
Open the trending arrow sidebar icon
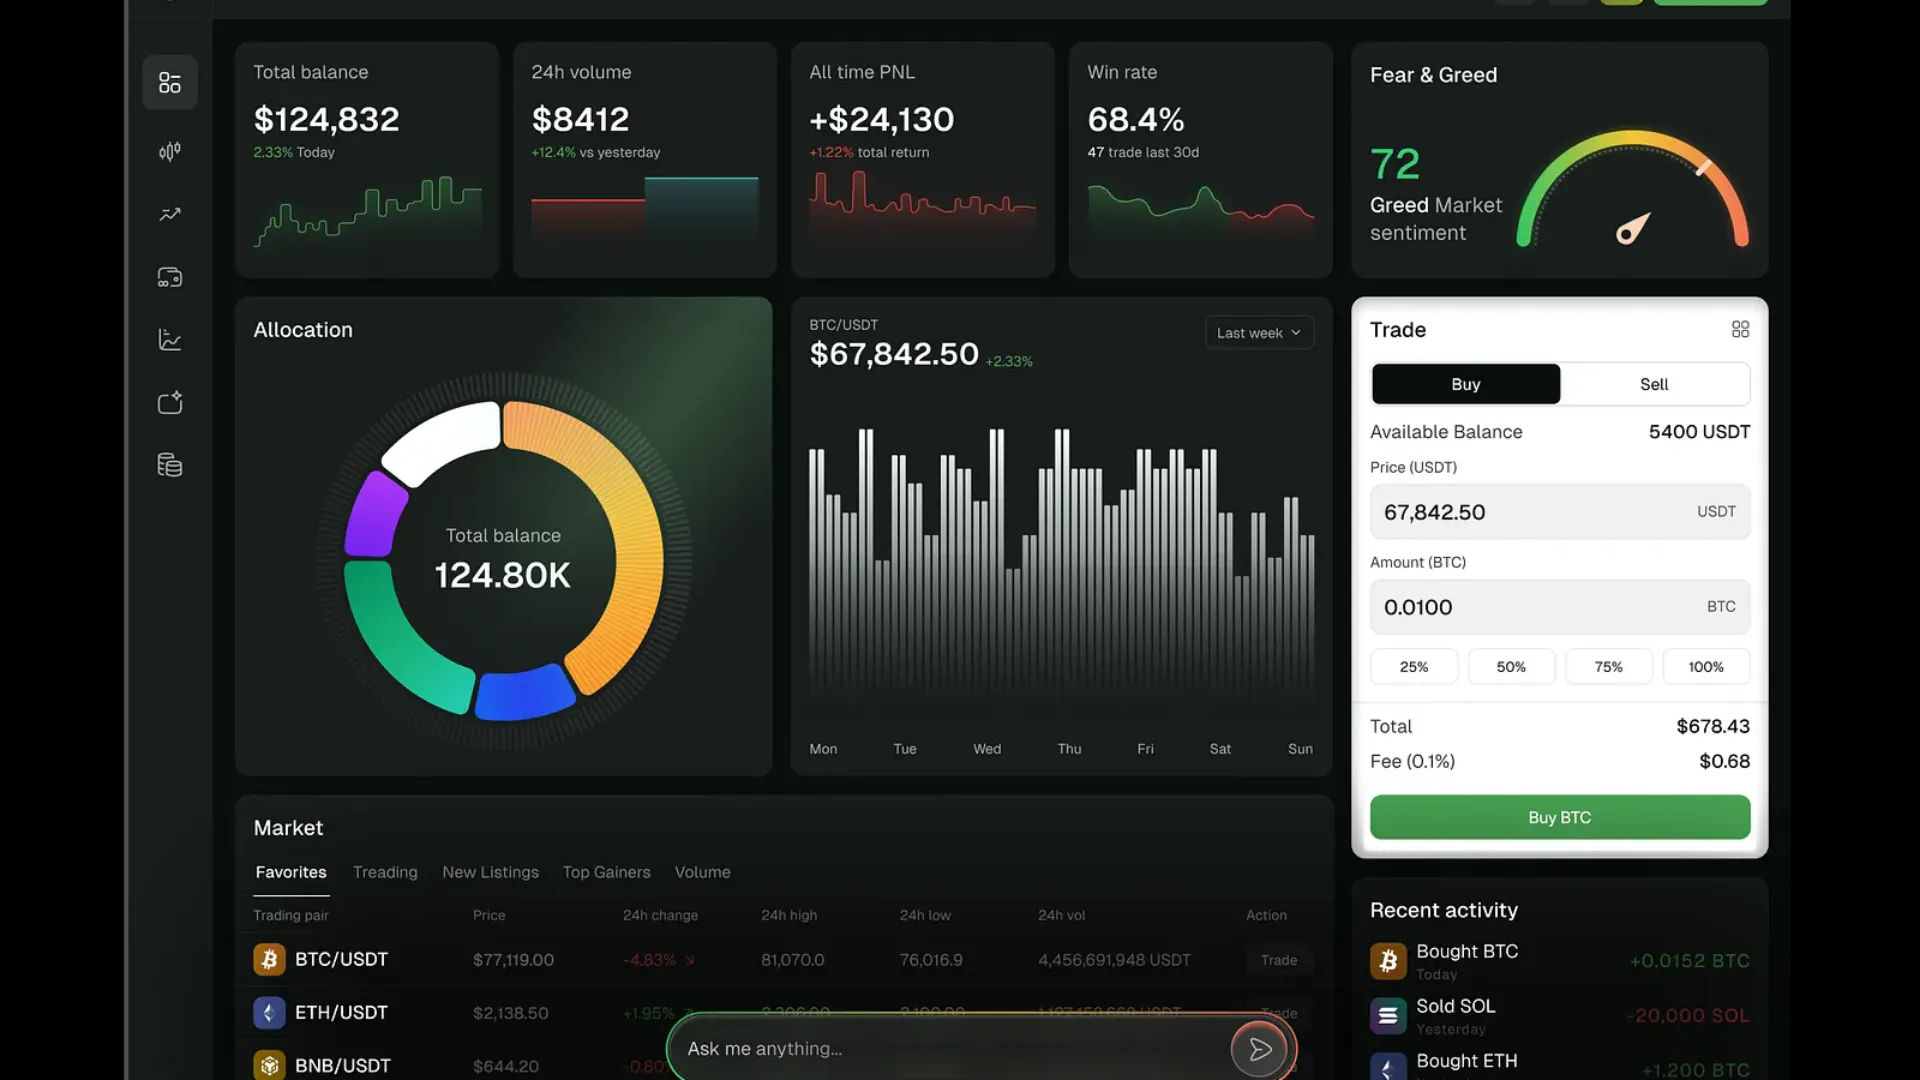pyautogui.click(x=170, y=214)
